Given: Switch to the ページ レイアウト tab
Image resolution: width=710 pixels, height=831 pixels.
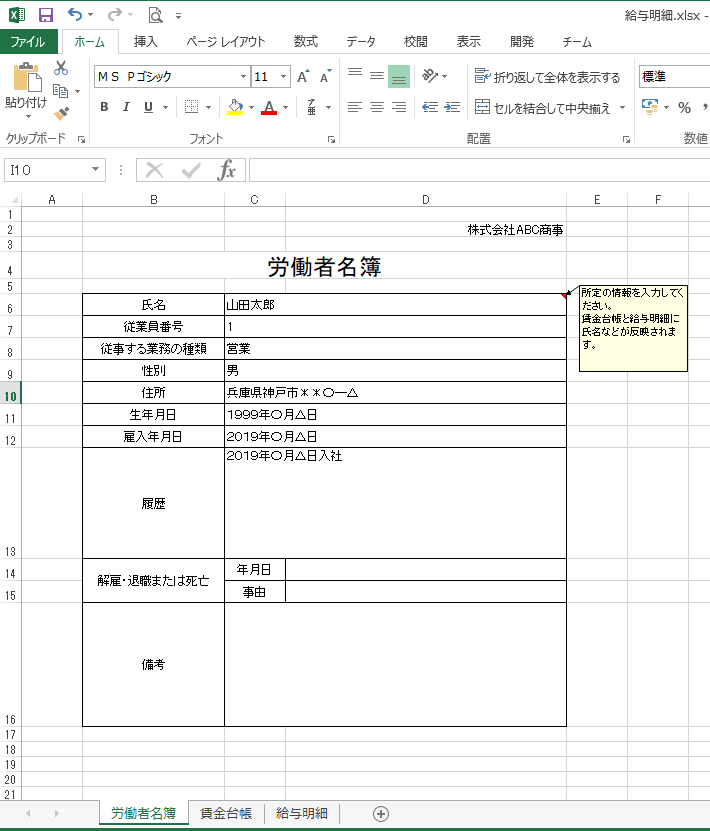Looking at the screenshot, I should pos(226,42).
